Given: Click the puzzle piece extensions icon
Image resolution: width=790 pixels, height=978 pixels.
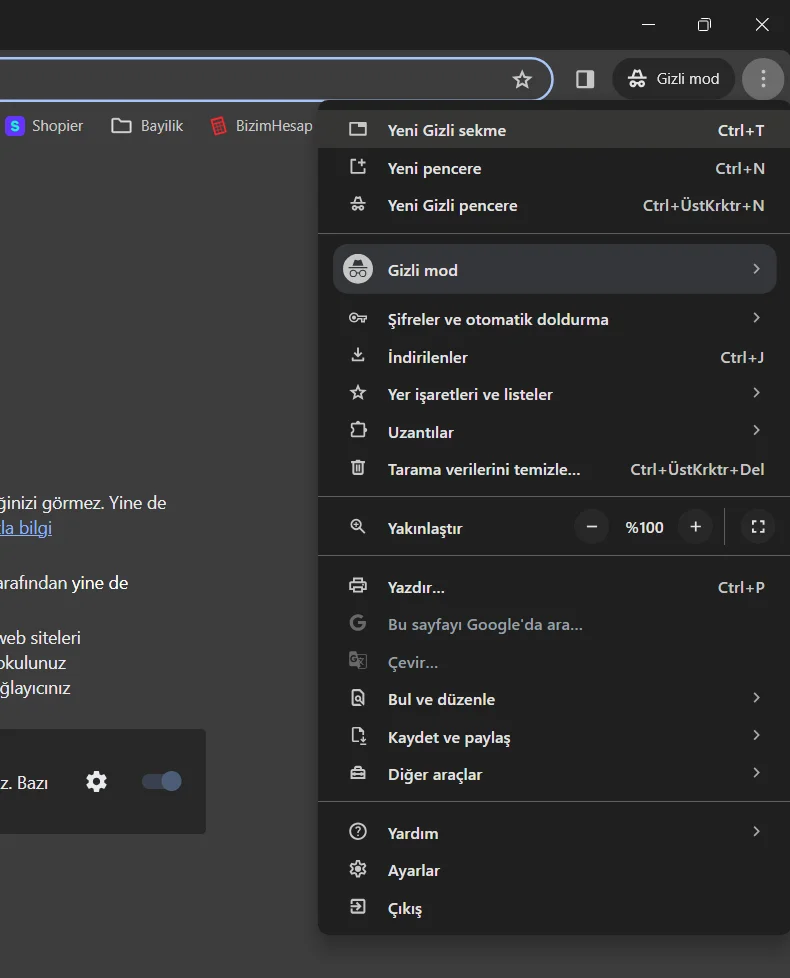Looking at the screenshot, I should (358, 430).
